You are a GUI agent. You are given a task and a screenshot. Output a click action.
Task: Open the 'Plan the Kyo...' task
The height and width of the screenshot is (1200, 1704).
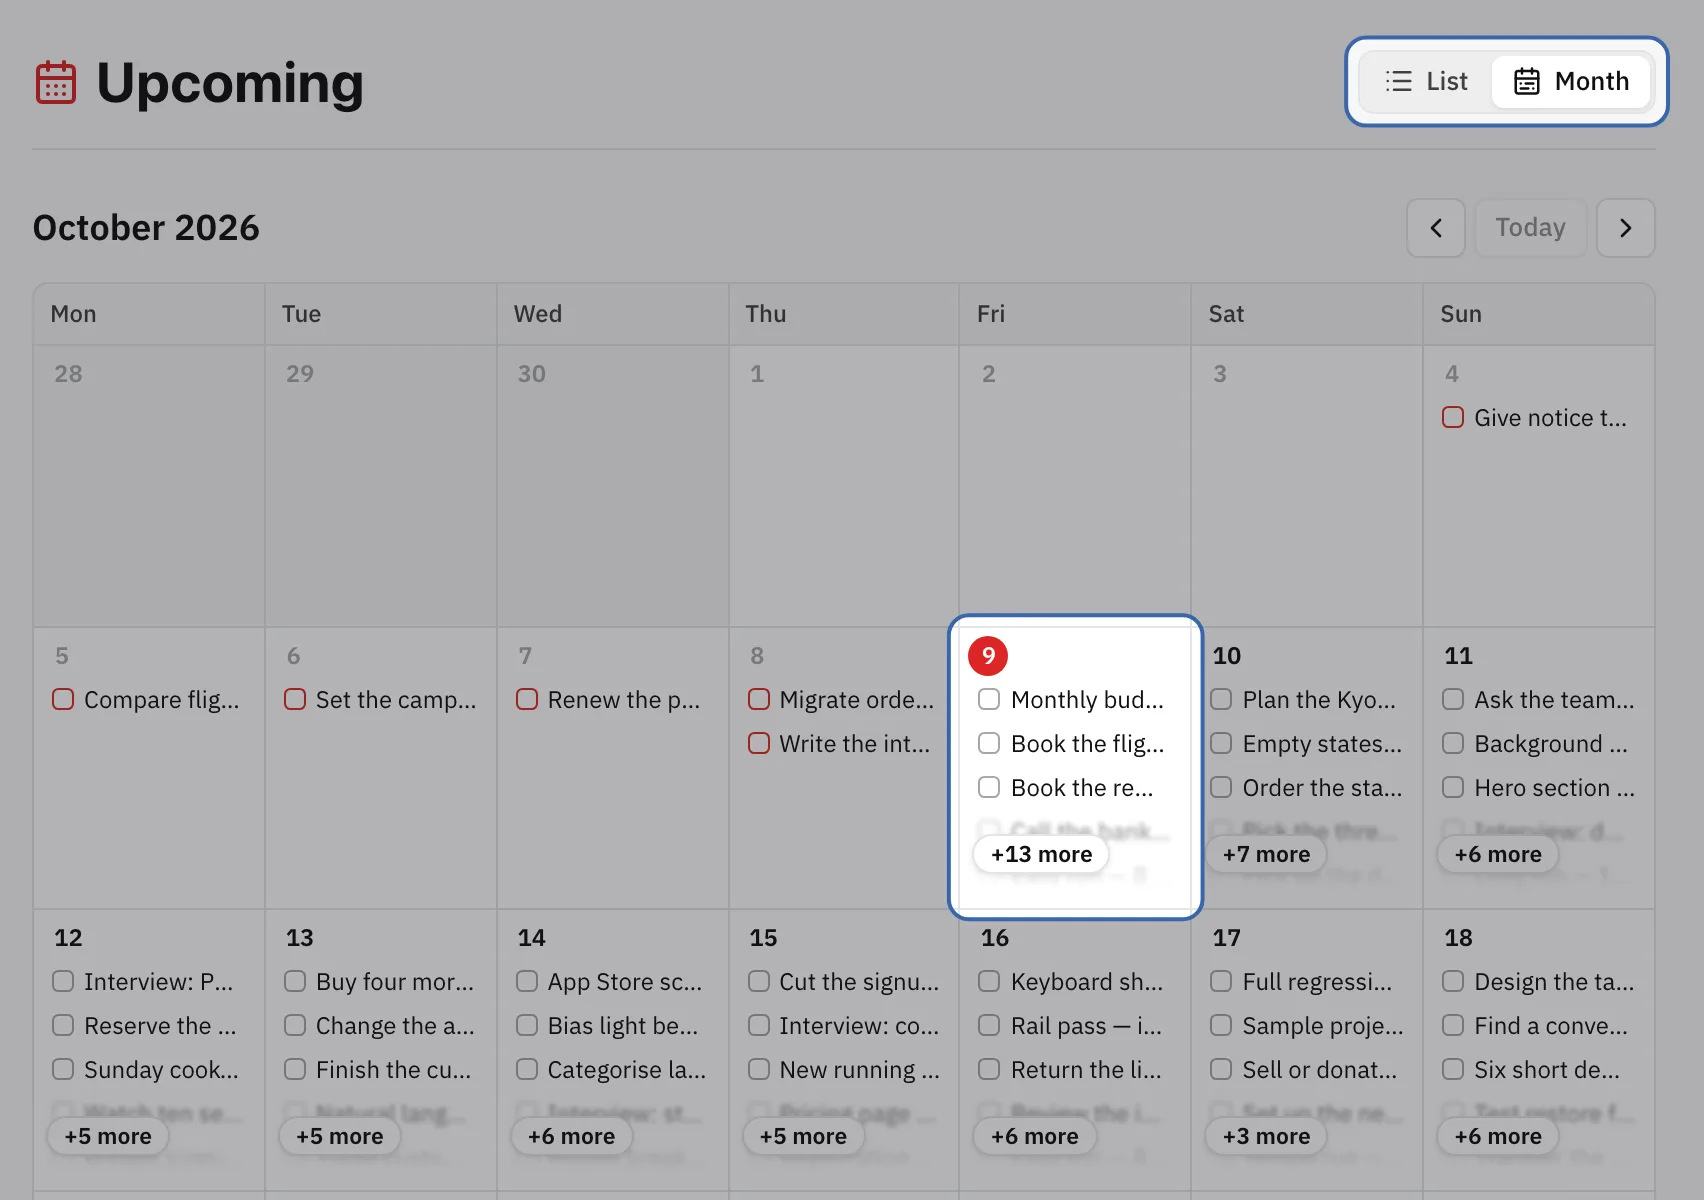1319,699
